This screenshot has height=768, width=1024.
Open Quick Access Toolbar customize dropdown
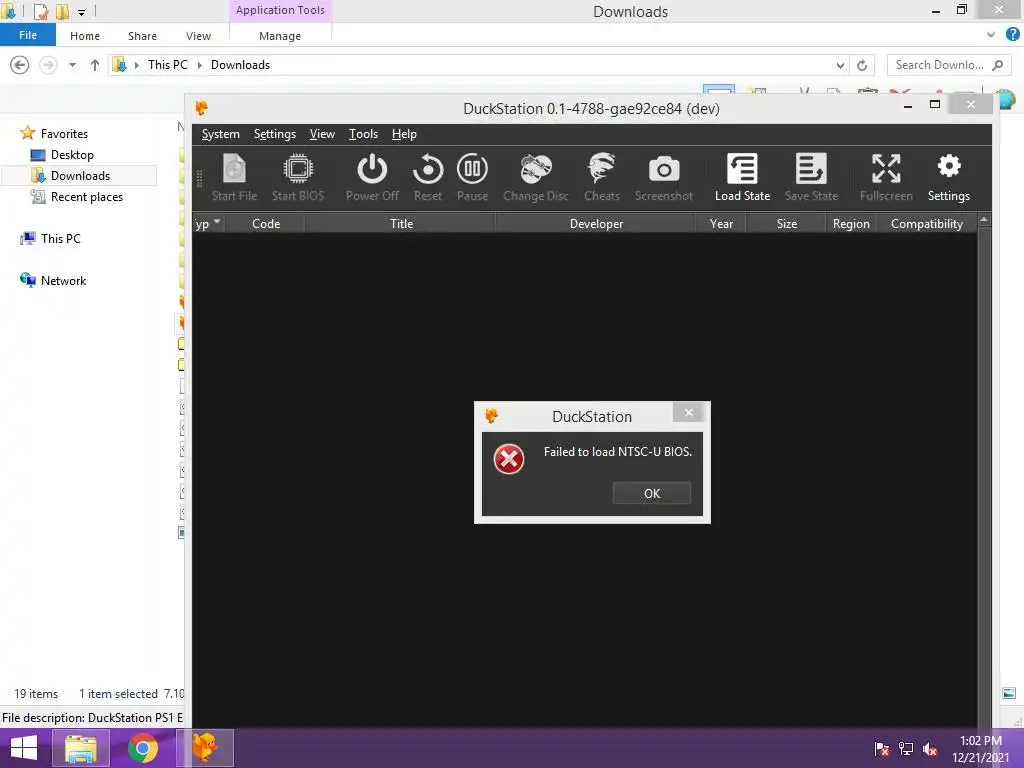pyautogui.click(x=82, y=12)
